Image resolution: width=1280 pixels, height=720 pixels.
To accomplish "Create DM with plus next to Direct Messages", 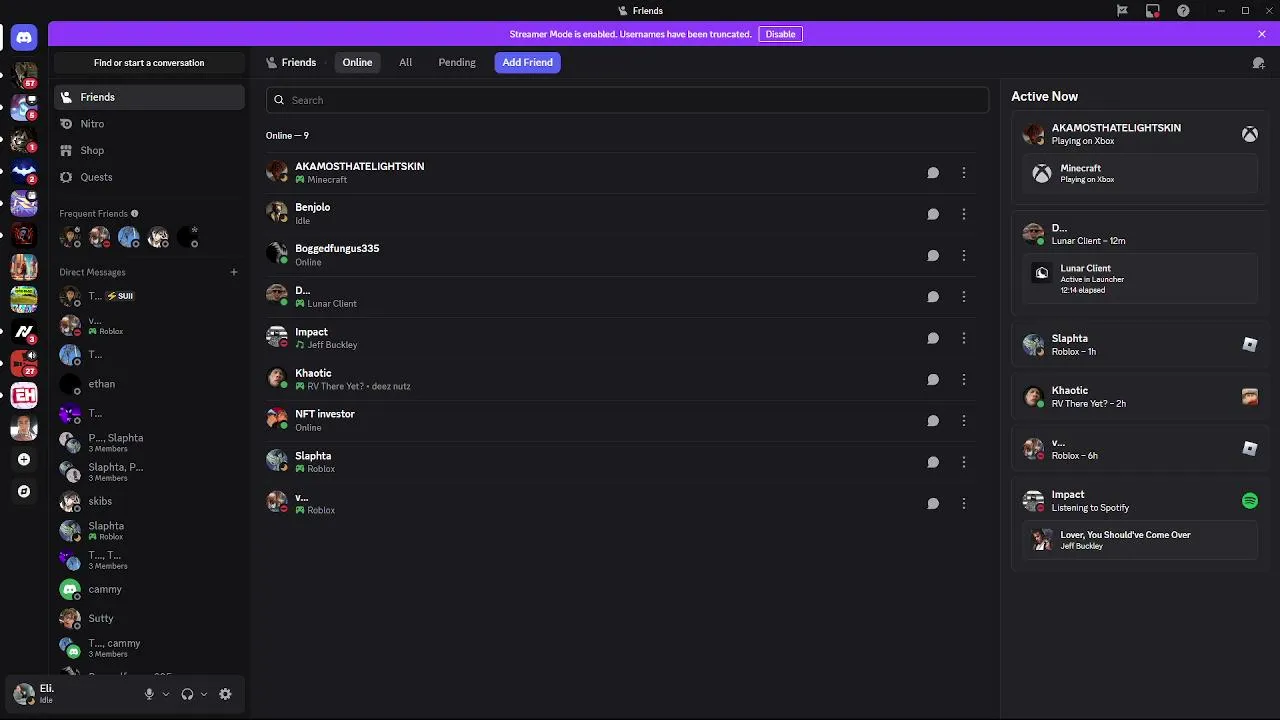I will pyautogui.click(x=234, y=272).
